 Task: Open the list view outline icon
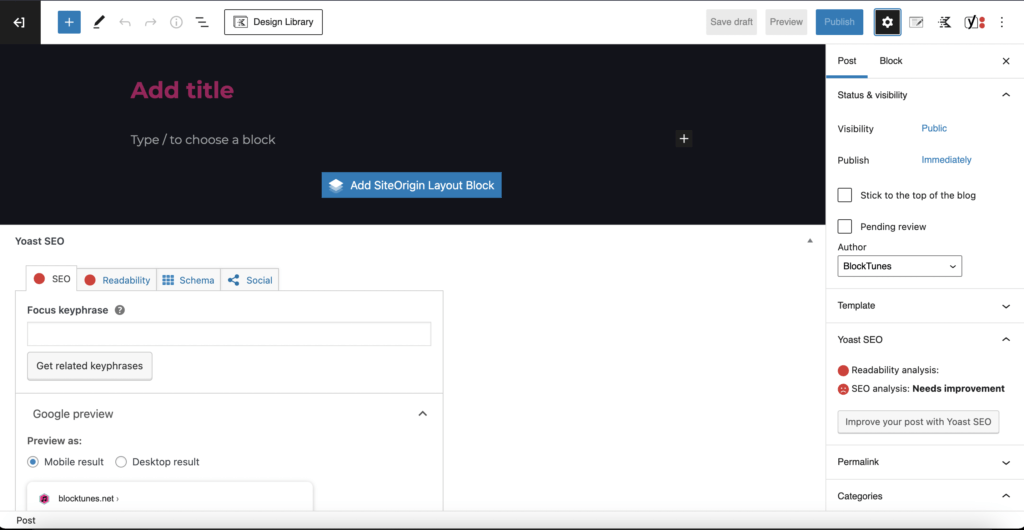(202, 22)
